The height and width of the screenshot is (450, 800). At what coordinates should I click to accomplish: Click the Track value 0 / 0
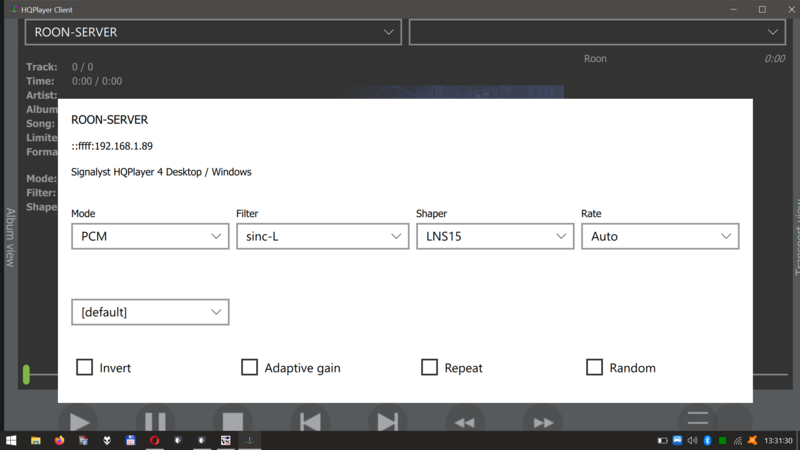(x=83, y=67)
